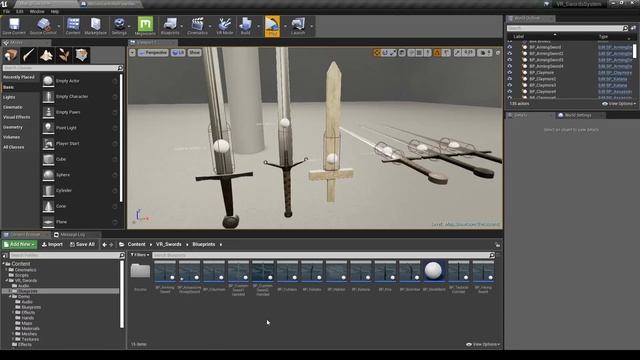This screenshot has height=360, width=640.
Task: Toggle visibility of the BP_Claymore2 actor
Action: coord(509,79)
